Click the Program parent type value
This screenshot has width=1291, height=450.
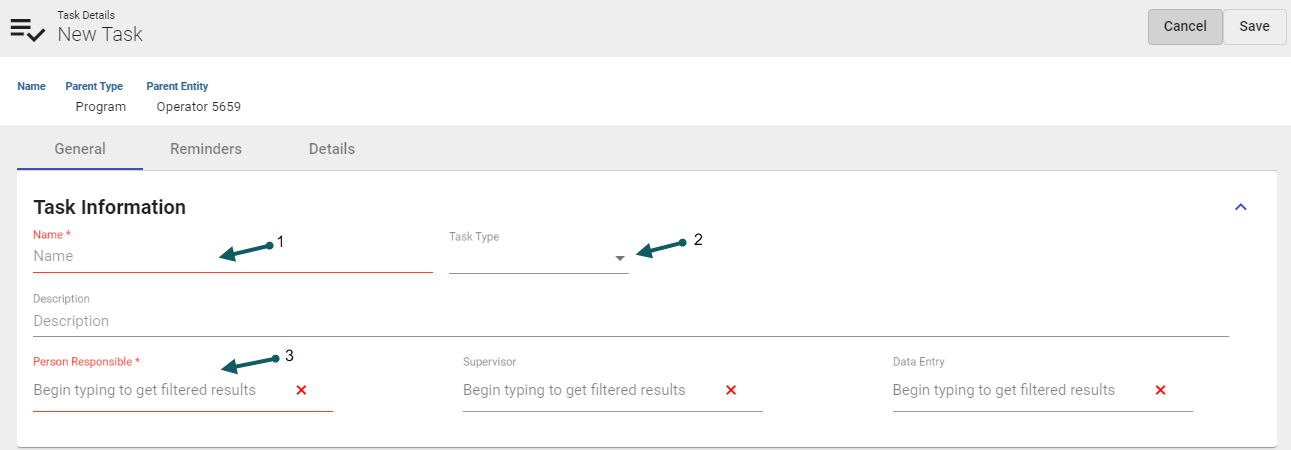pyautogui.click(x=101, y=107)
